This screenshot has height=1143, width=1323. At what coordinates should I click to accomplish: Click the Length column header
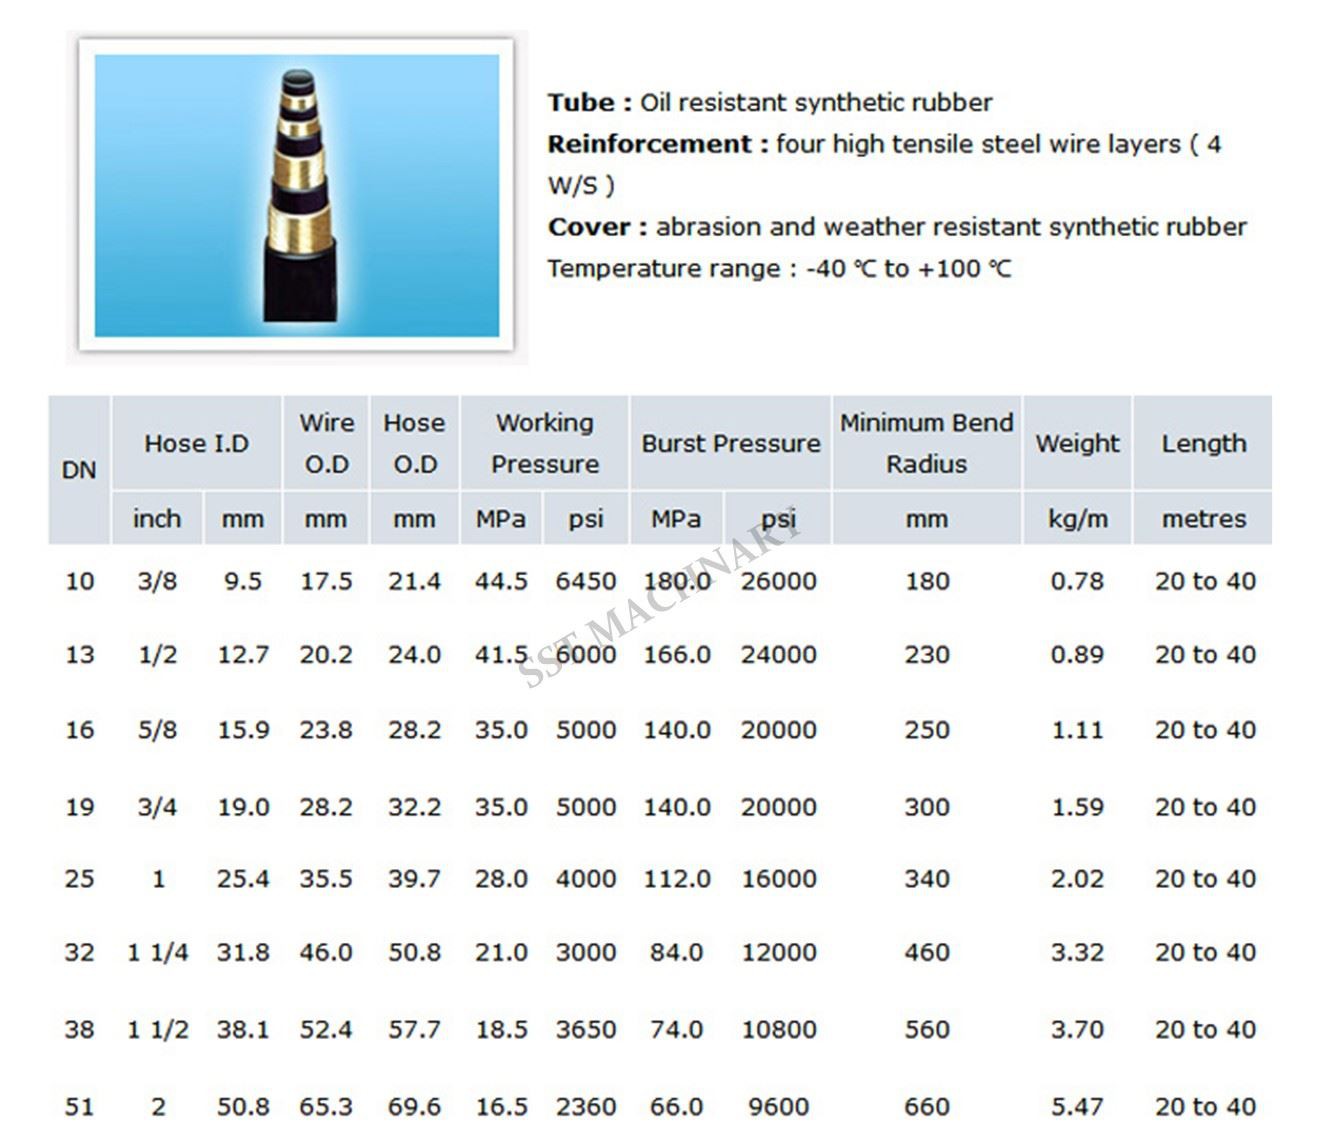point(1203,443)
